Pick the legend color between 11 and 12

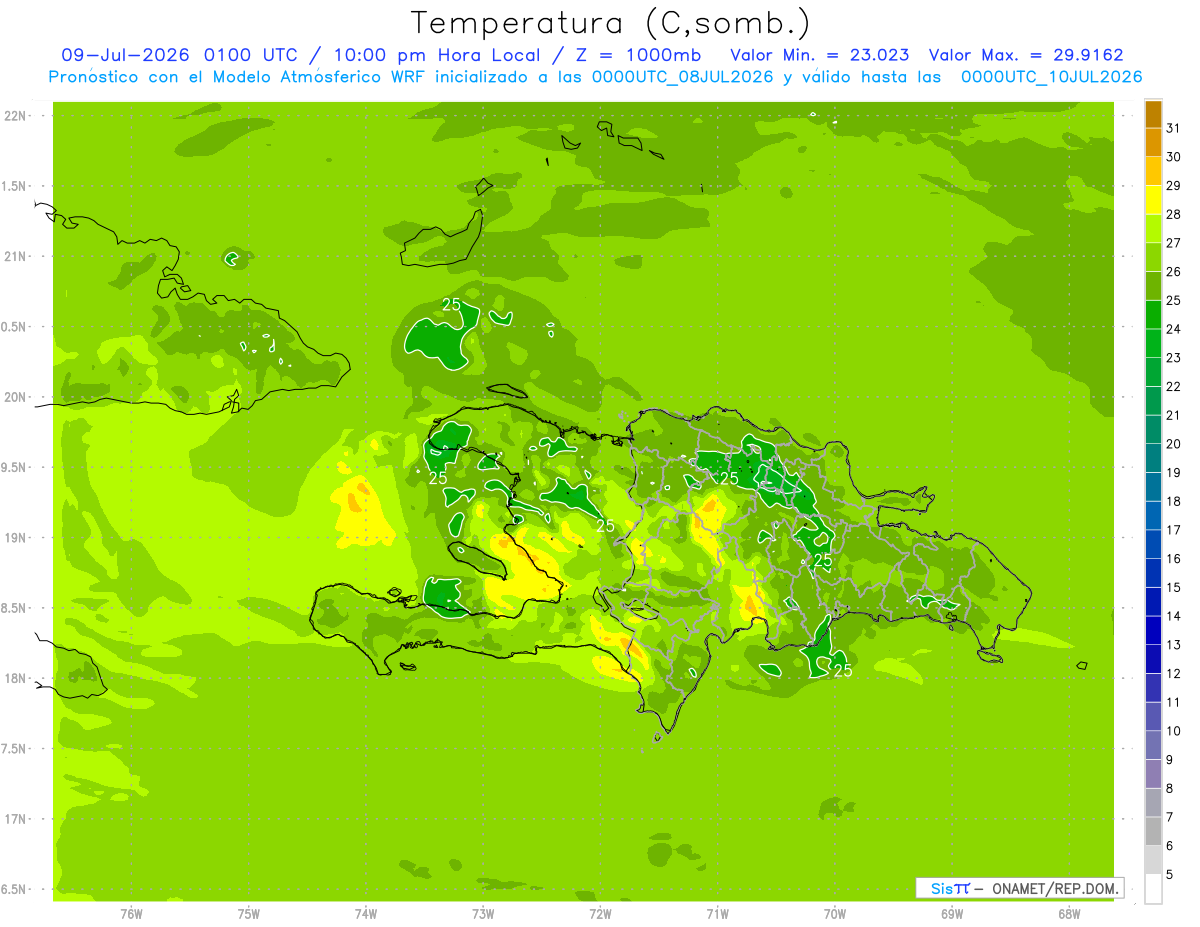coord(1153,688)
